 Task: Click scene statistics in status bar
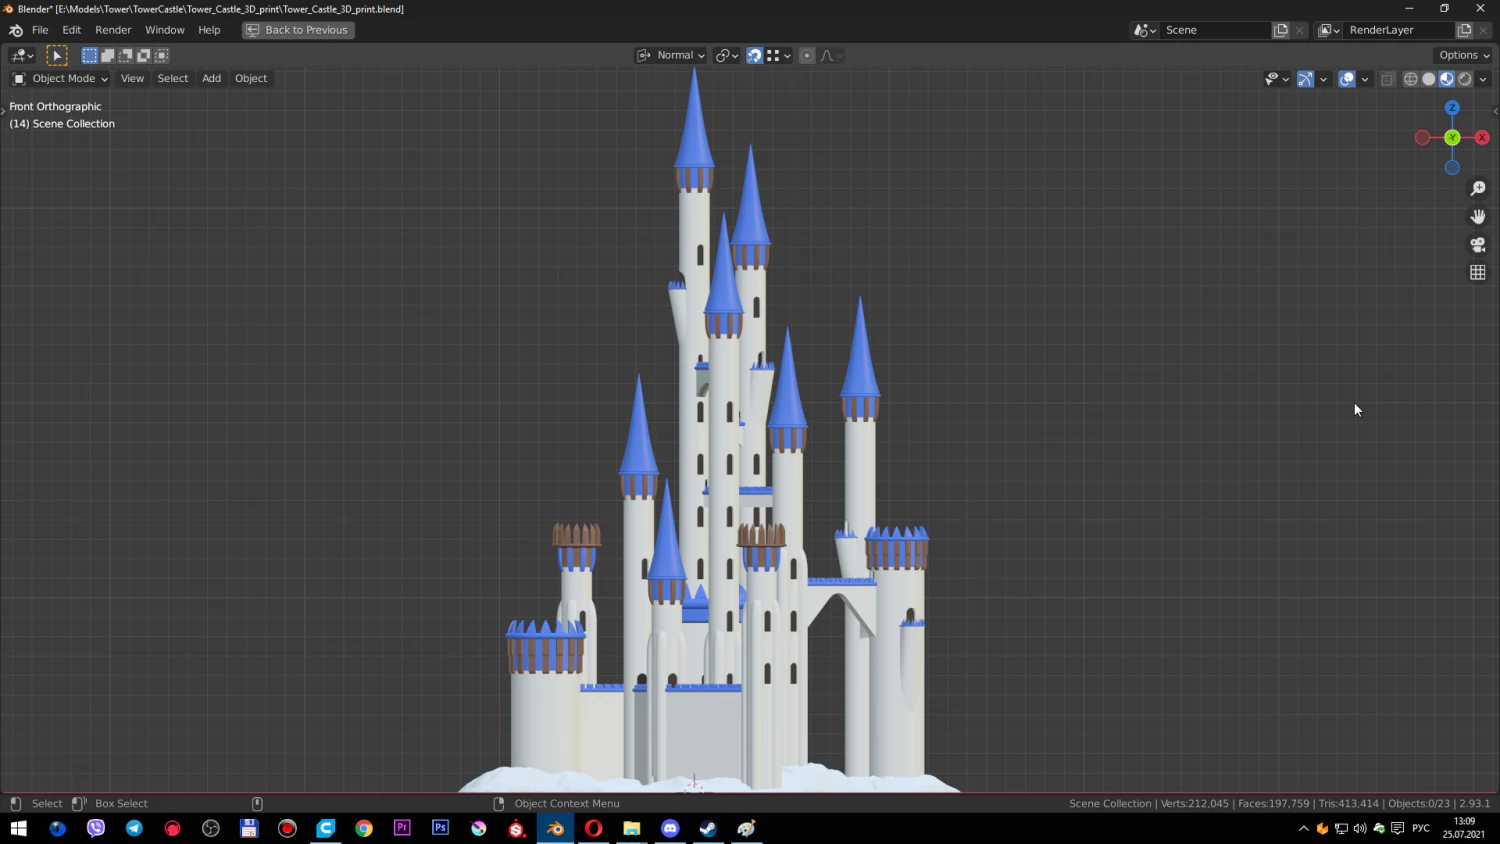tap(1279, 804)
